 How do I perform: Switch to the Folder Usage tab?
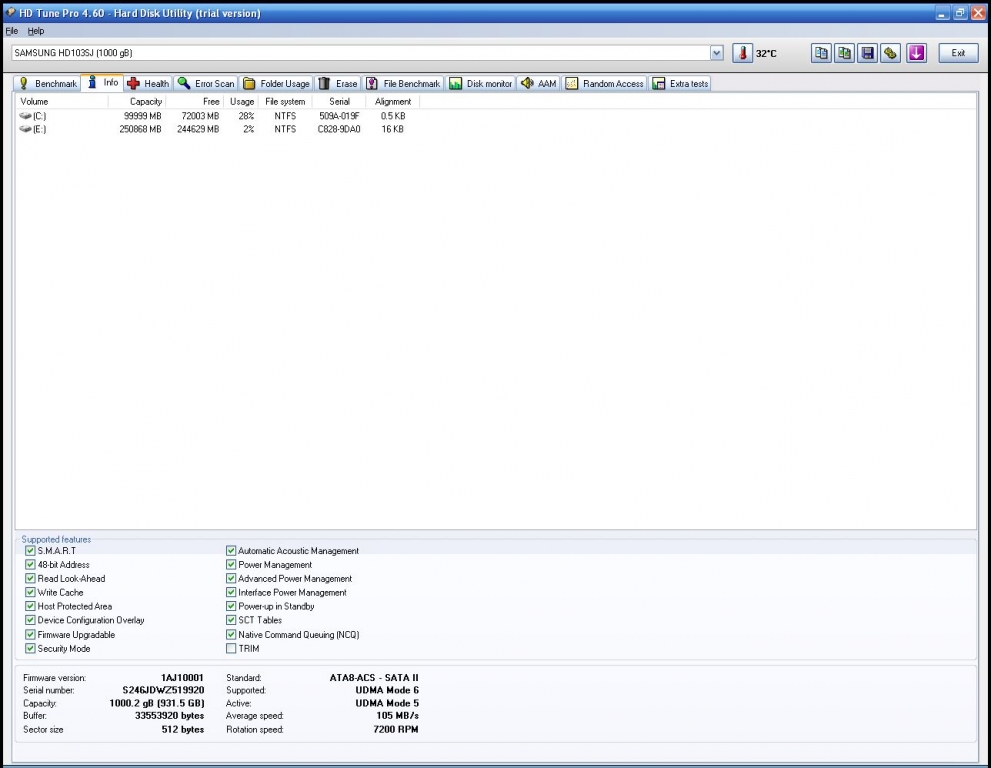(277, 83)
